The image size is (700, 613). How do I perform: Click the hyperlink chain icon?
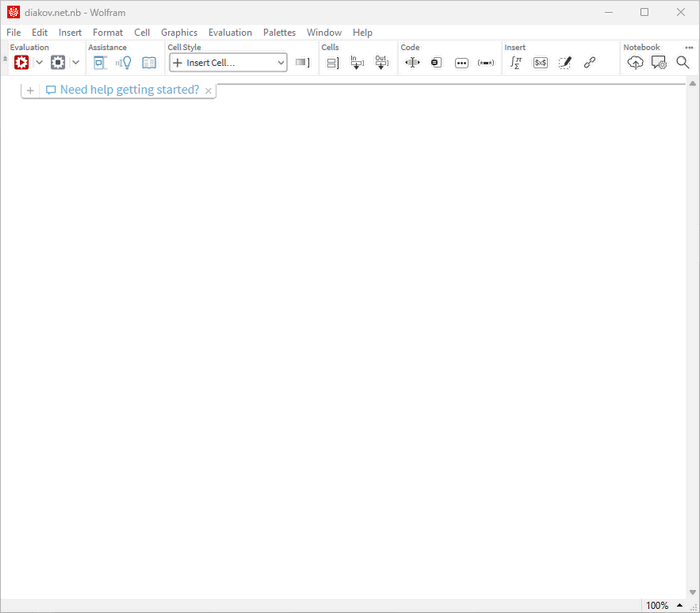coord(590,62)
